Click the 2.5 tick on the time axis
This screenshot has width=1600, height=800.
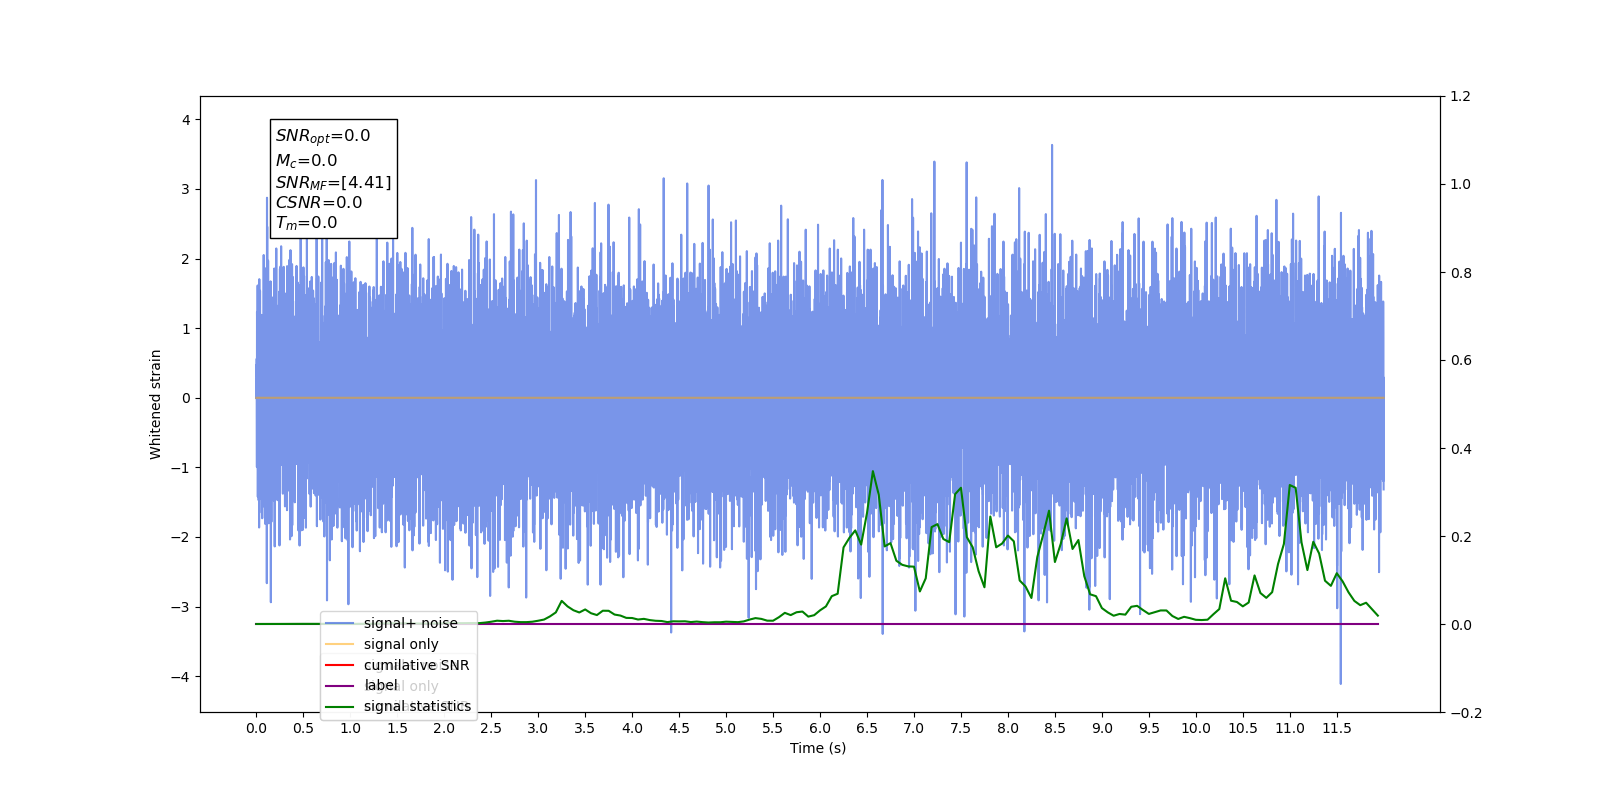click(491, 728)
